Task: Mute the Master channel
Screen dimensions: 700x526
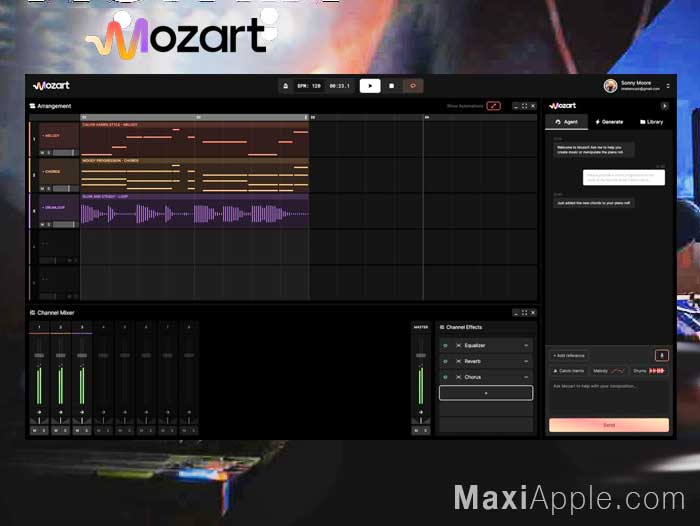Action: coord(416,430)
